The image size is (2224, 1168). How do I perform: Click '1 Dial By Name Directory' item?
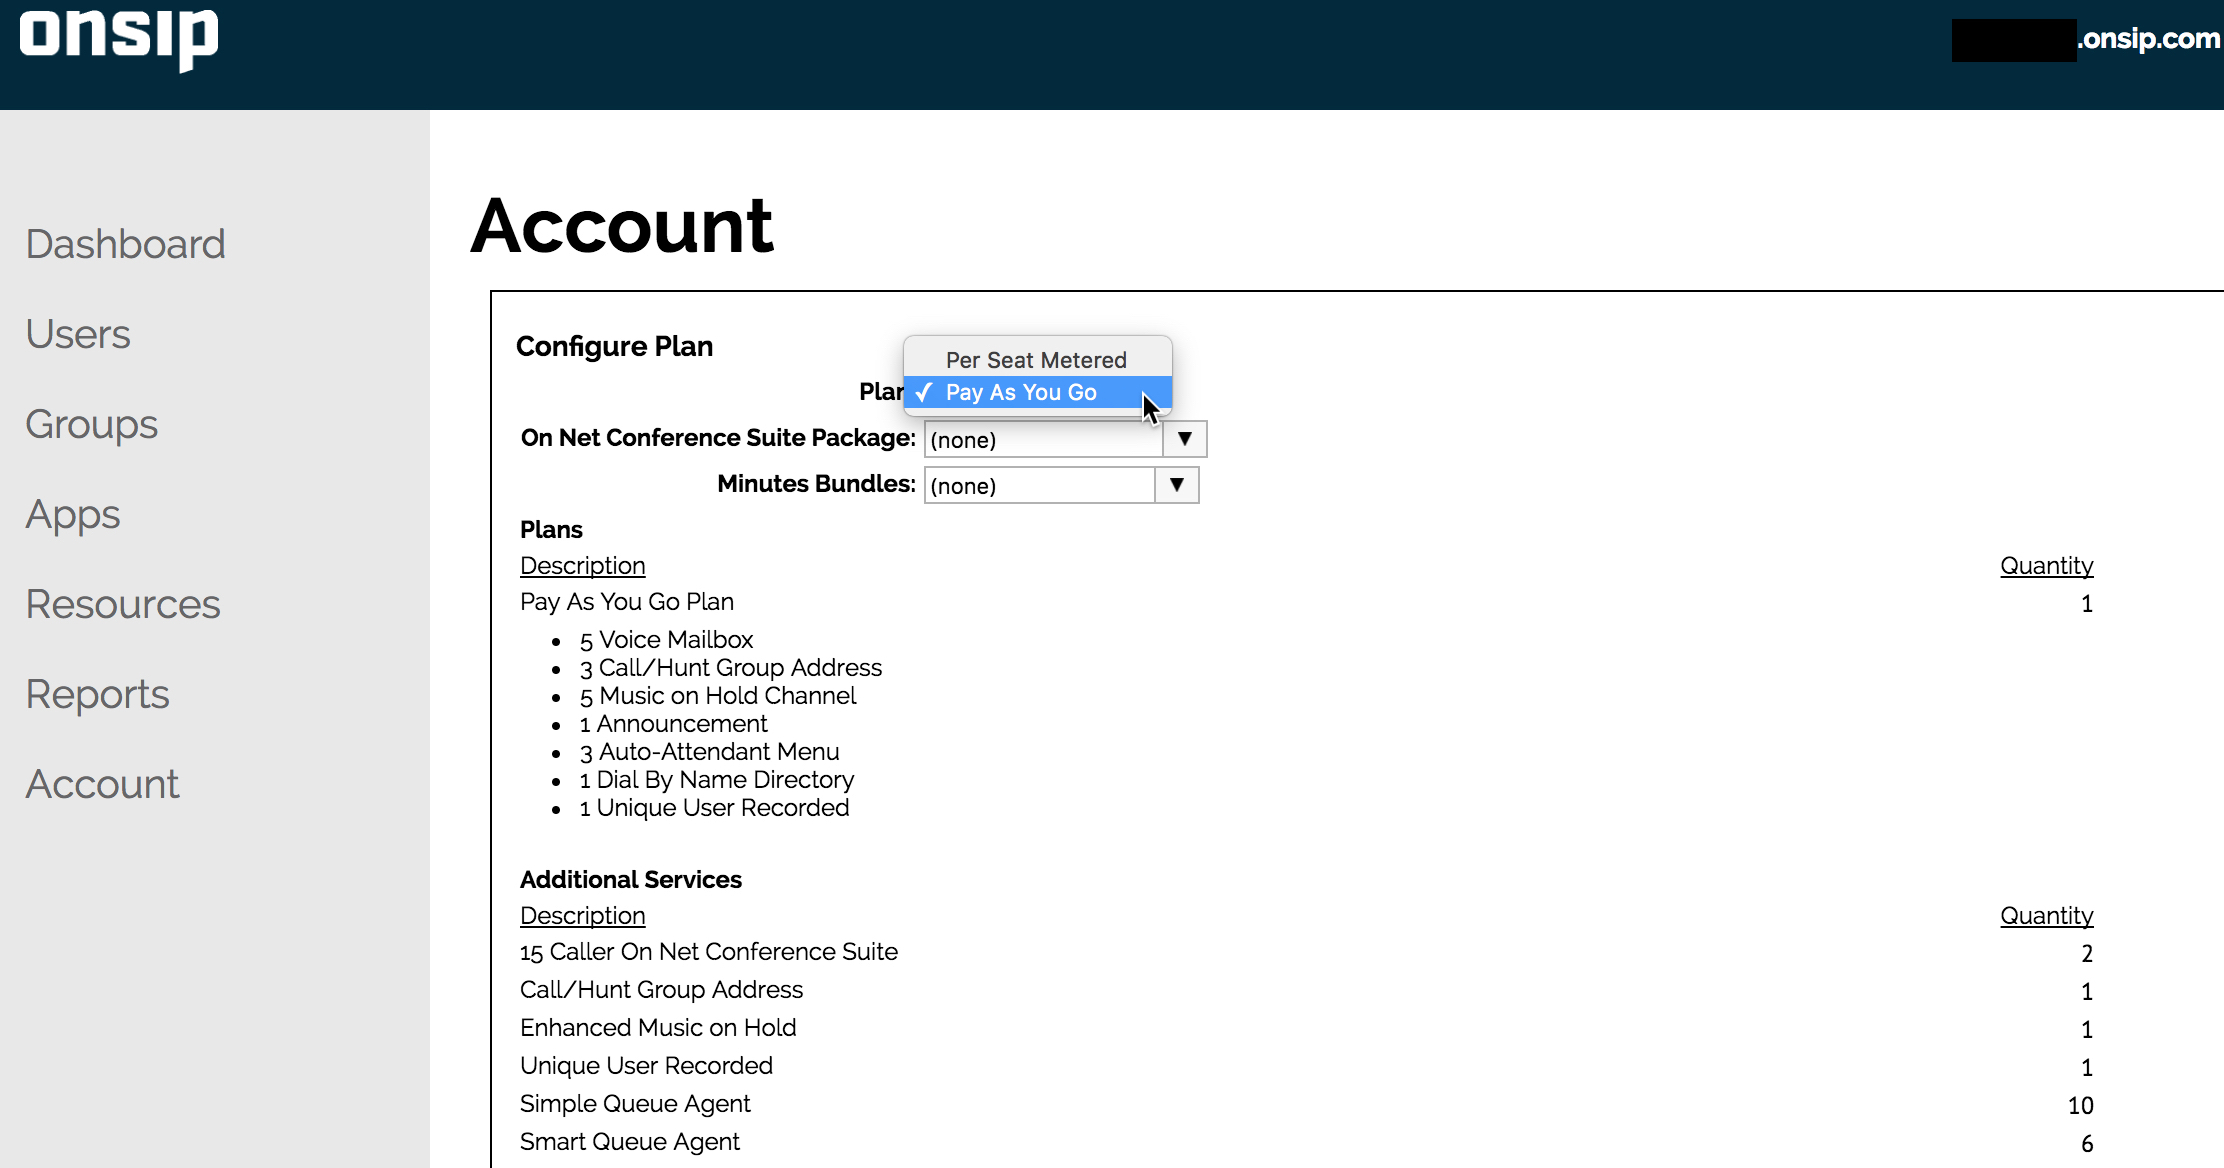click(717, 779)
